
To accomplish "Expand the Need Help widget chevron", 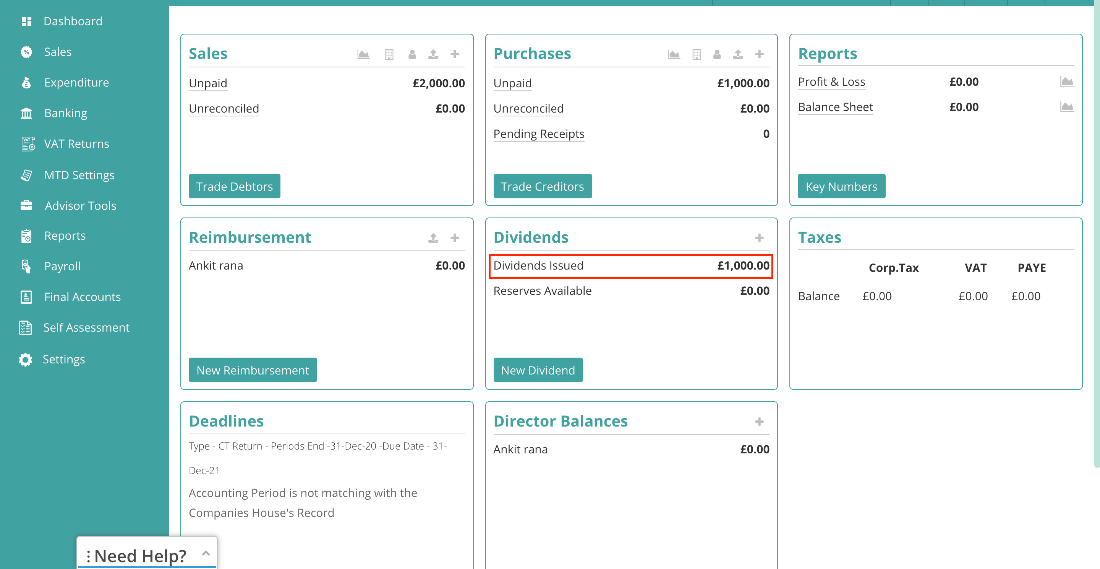I will pos(206,554).
